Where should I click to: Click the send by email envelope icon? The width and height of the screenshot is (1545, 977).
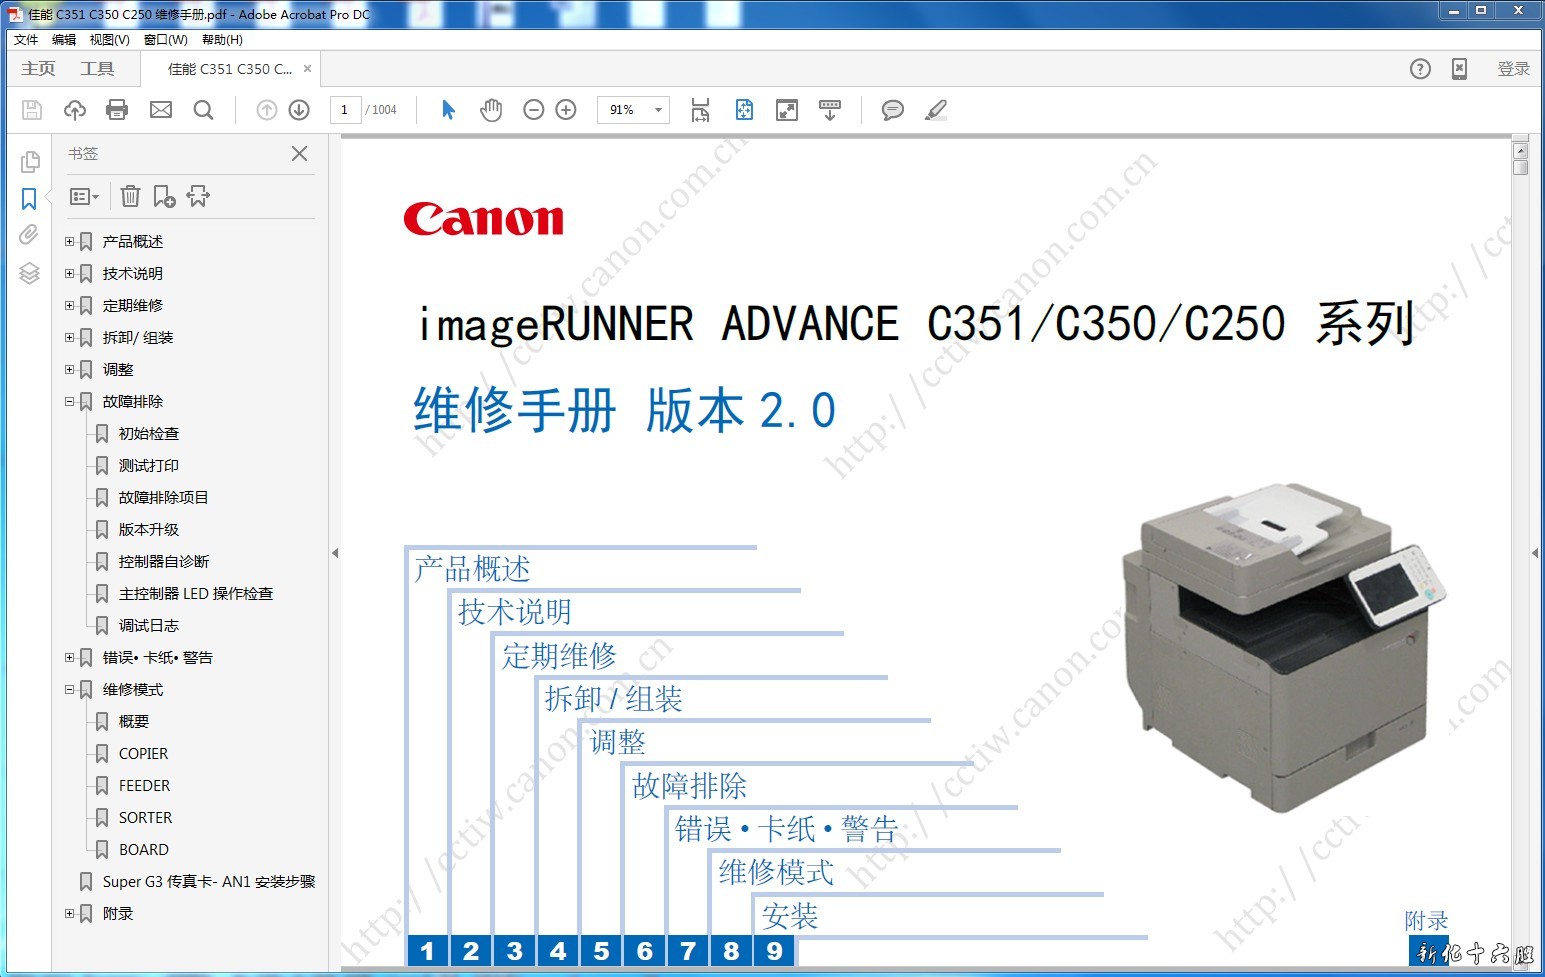[x=161, y=110]
